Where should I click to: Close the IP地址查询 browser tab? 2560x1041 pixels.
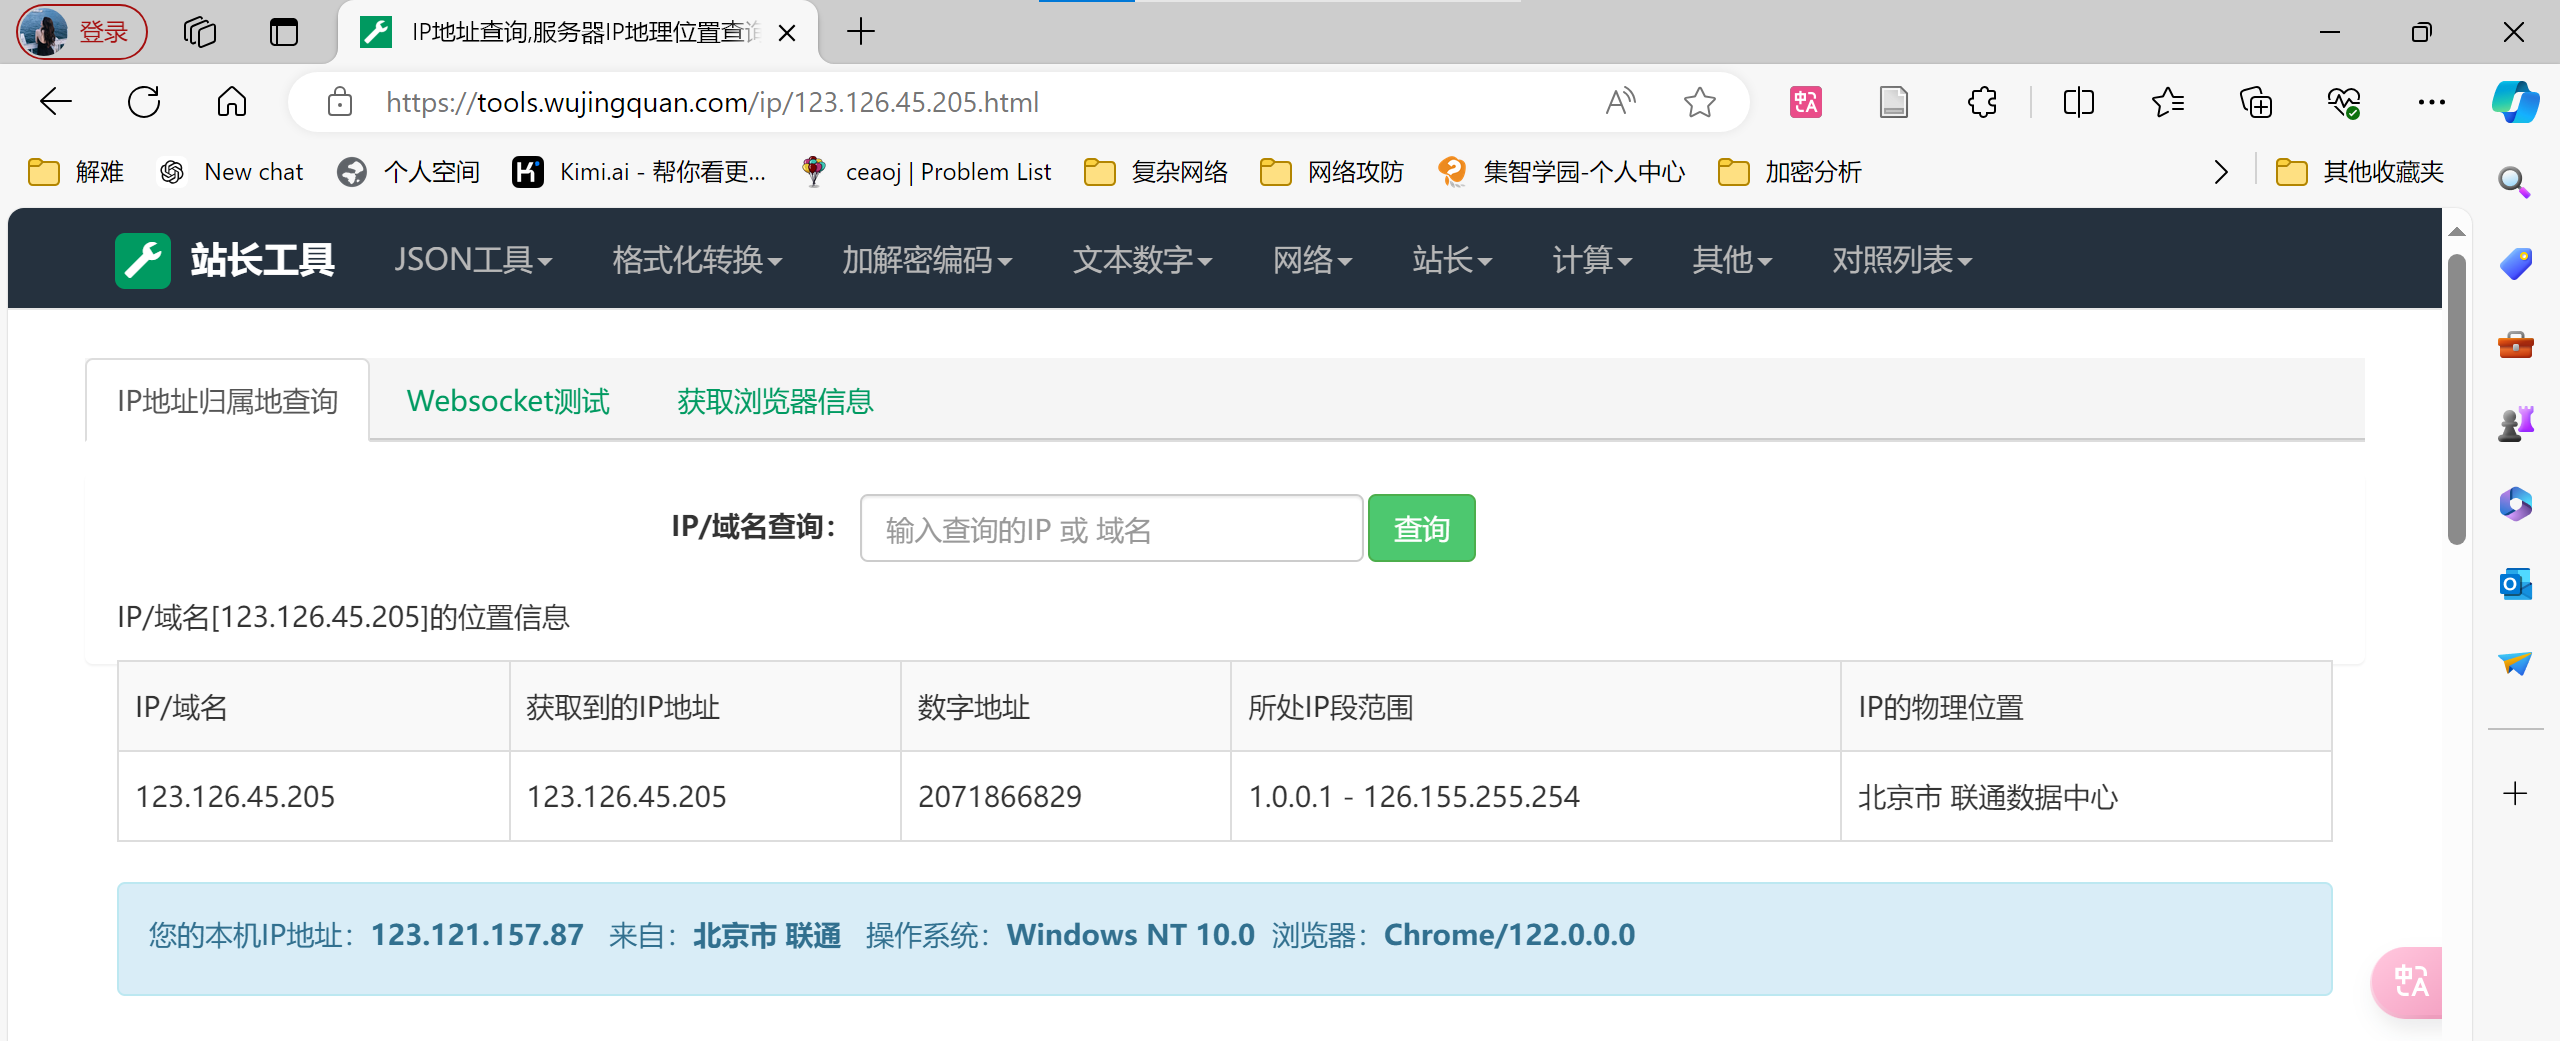[x=787, y=33]
